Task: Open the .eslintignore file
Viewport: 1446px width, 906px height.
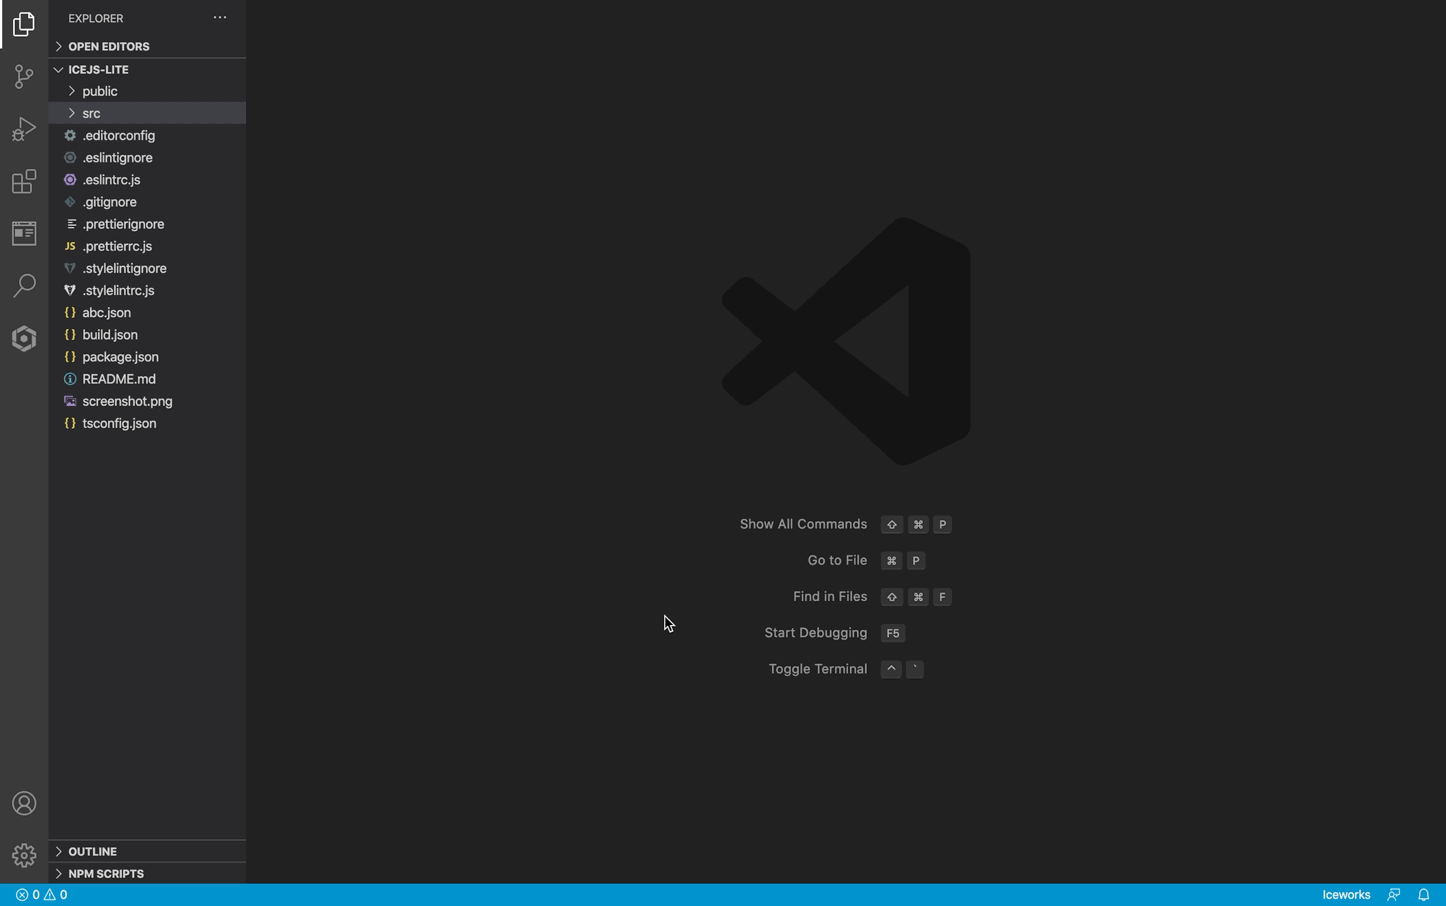Action: pyautogui.click(x=147, y=158)
